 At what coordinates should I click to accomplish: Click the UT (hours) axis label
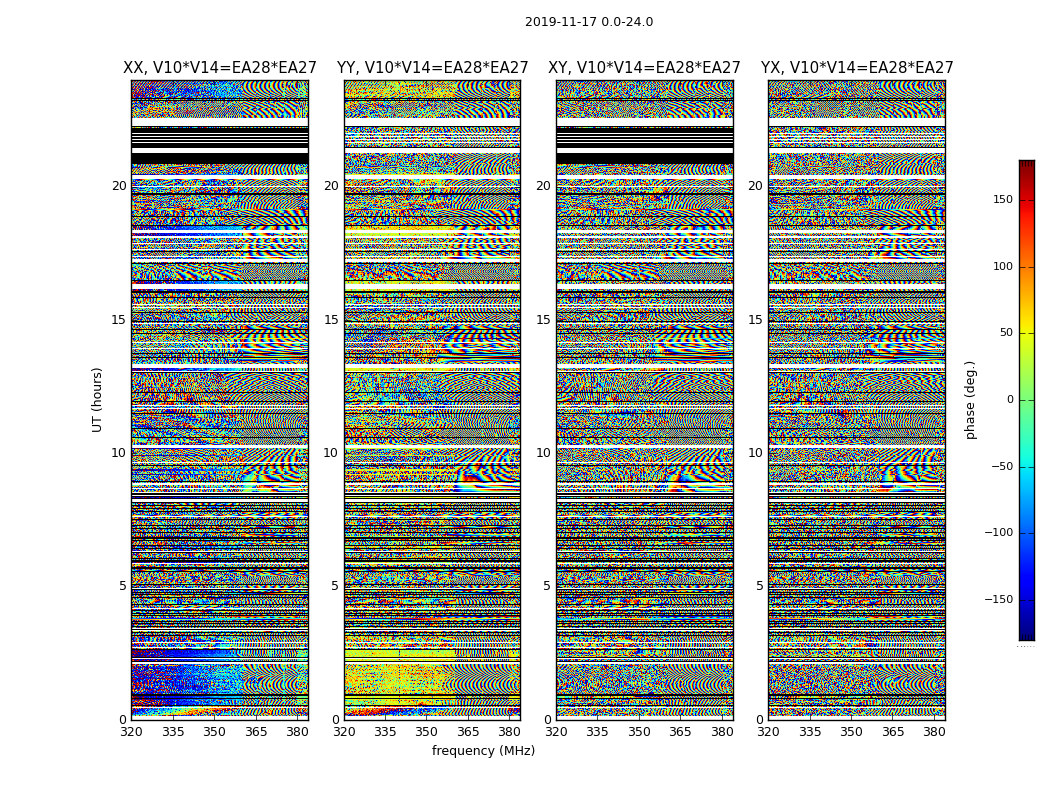click(x=97, y=400)
